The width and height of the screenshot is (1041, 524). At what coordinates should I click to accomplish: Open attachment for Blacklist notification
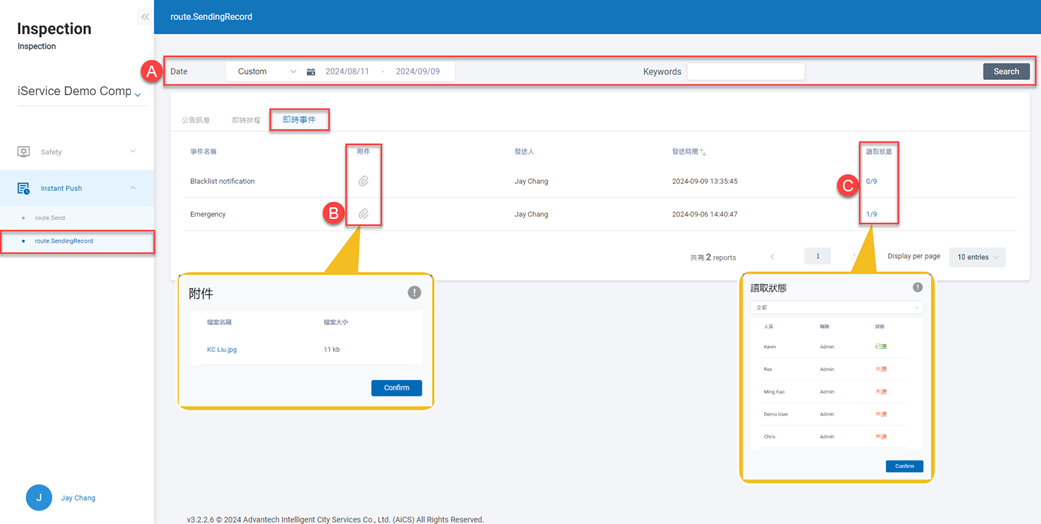(363, 181)
